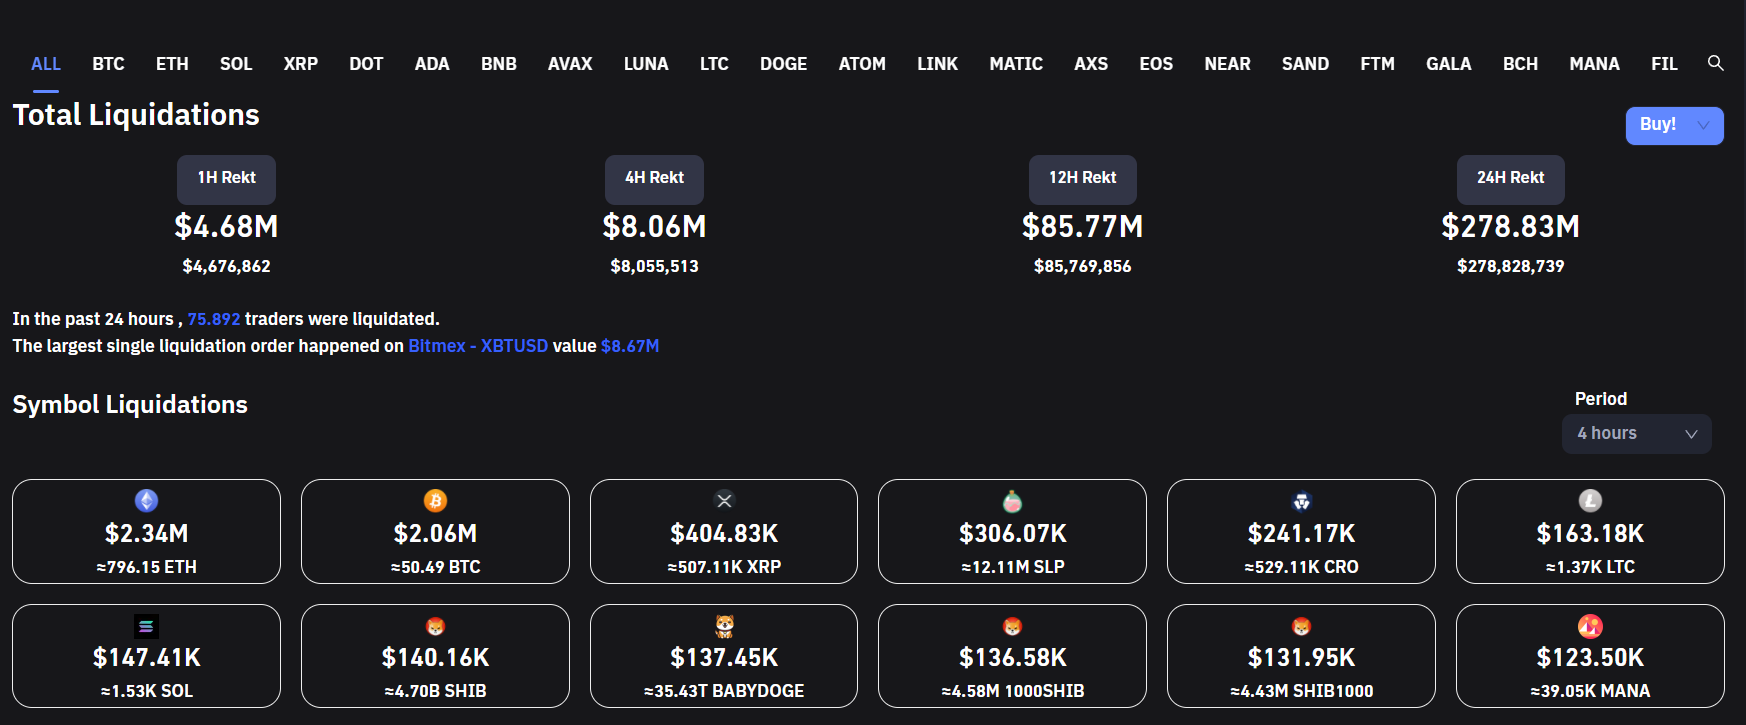The width and height of the screenshot is (1746, 725).
Task: Click the Solana coin icon
Action: point(147,626)
